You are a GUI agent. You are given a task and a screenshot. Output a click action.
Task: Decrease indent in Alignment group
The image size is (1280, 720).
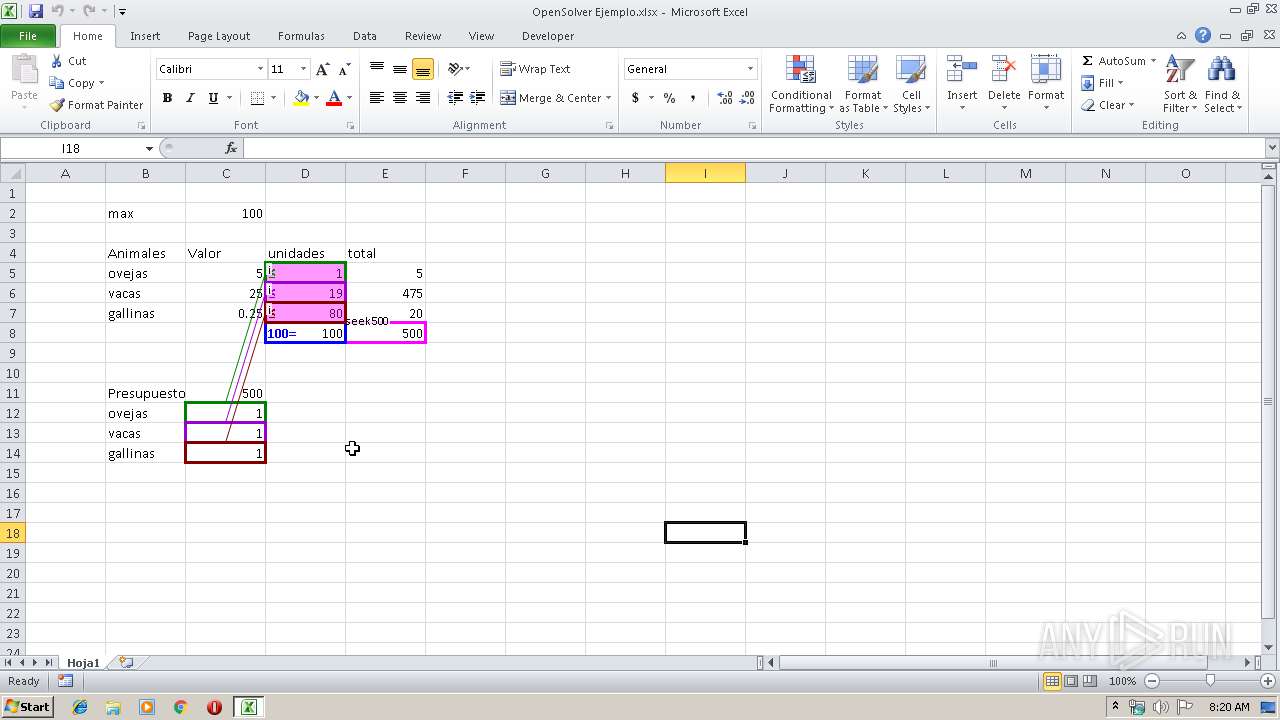455,98
